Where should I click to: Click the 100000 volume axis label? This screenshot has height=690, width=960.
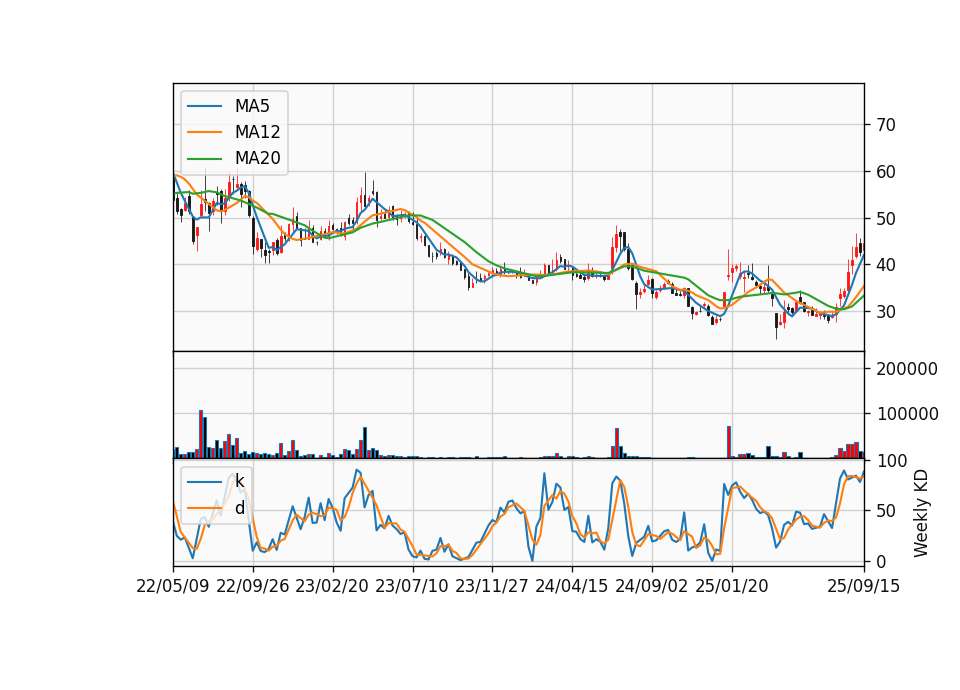pos(907,414)
